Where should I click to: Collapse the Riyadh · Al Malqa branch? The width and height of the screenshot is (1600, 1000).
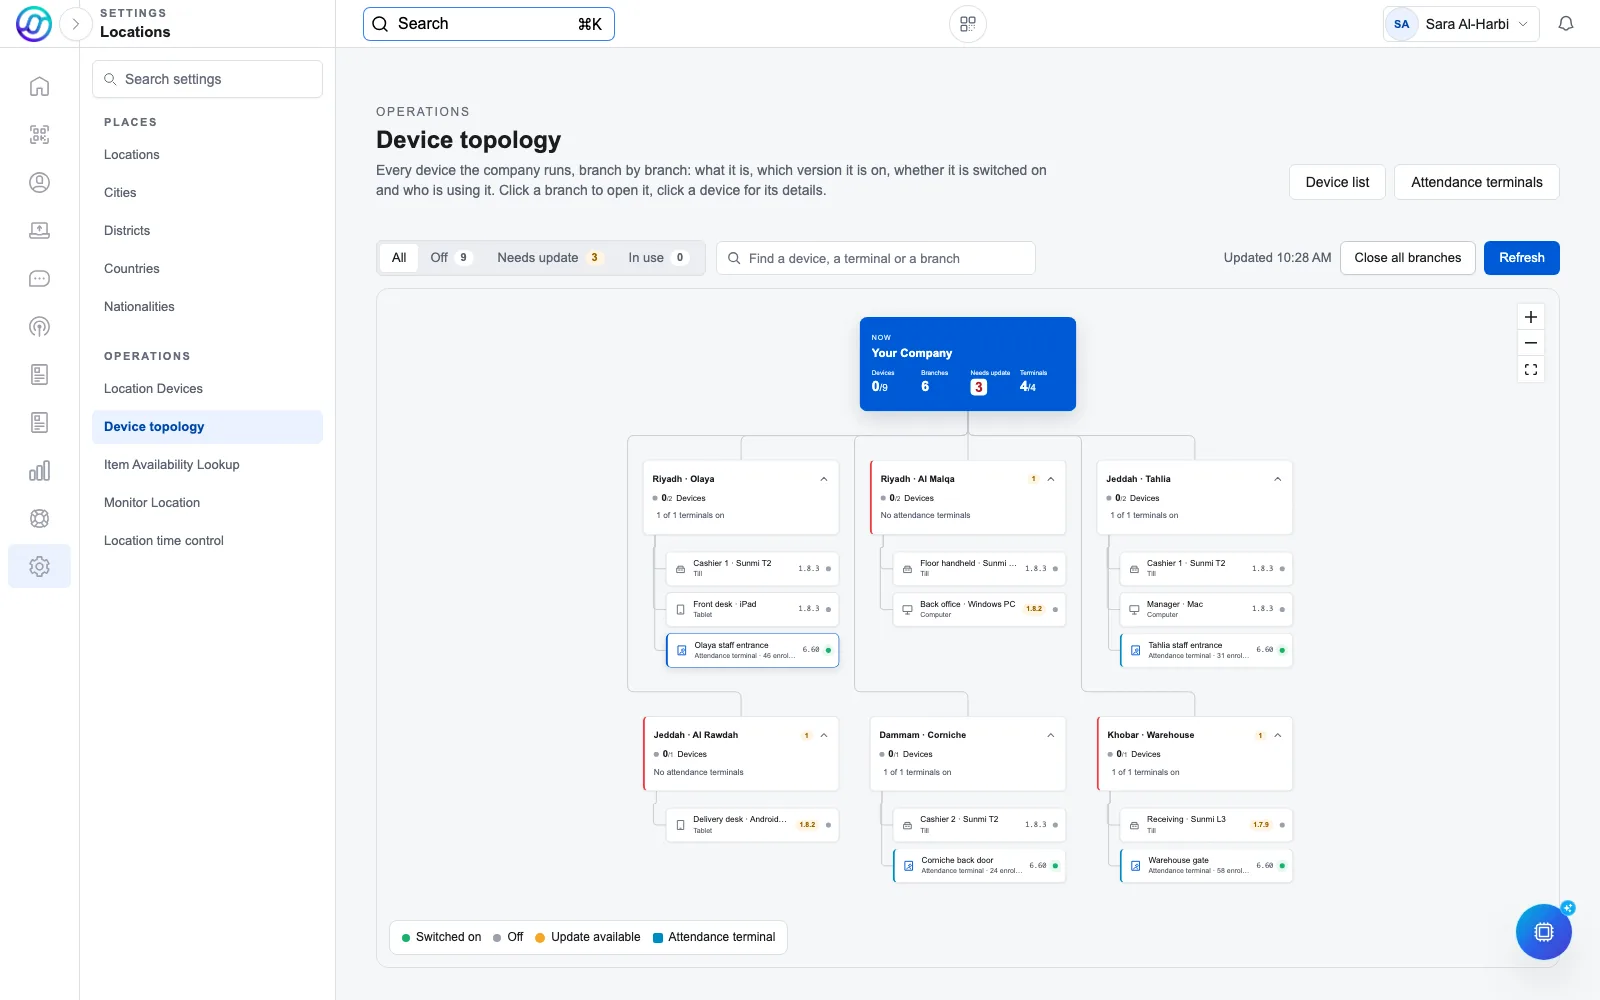(x=1051, y=479)
